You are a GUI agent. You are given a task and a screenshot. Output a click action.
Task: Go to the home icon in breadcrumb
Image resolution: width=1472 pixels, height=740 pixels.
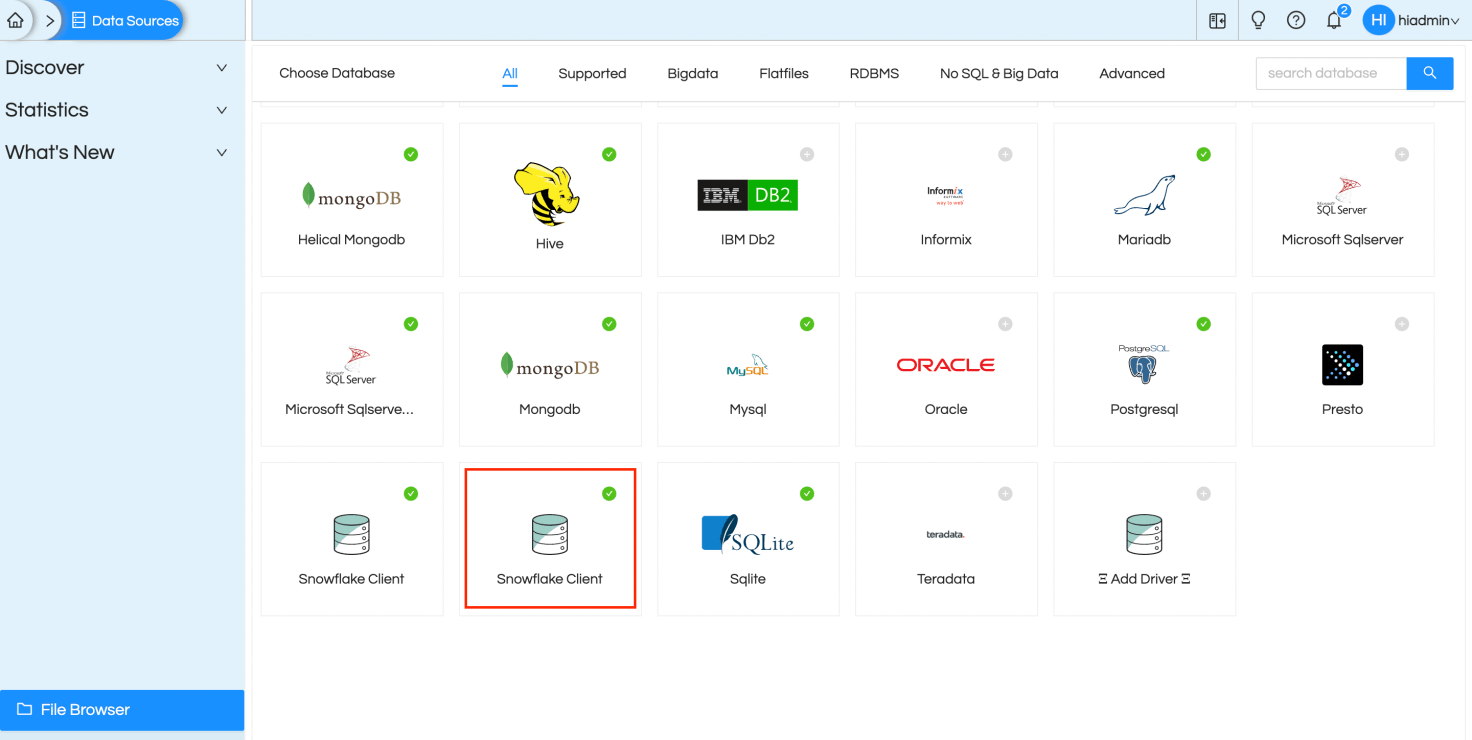pyautogui.click(x=15, y=20)
